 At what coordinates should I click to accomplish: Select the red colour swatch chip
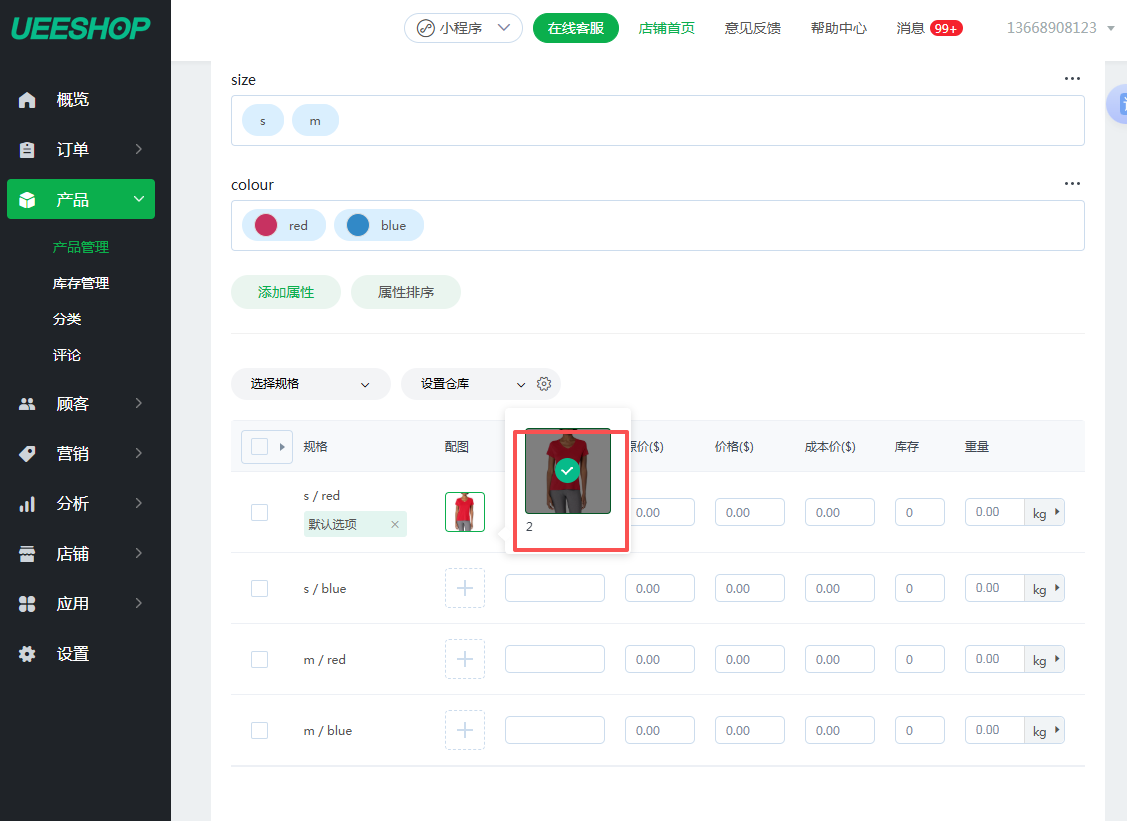coord(283,225)
